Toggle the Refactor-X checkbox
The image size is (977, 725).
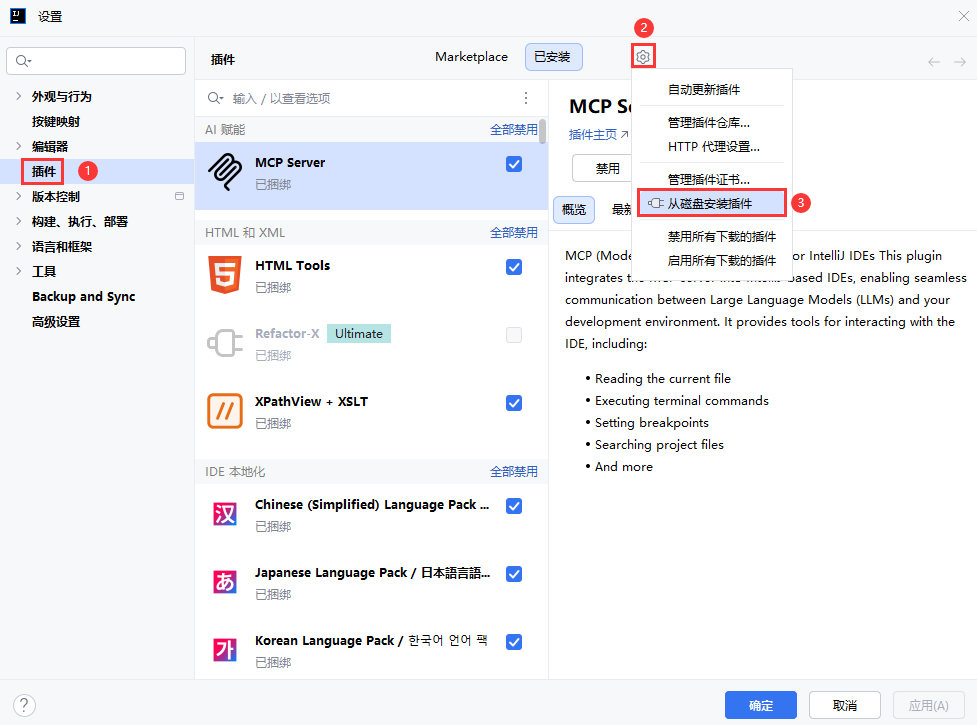click(514, 335)
